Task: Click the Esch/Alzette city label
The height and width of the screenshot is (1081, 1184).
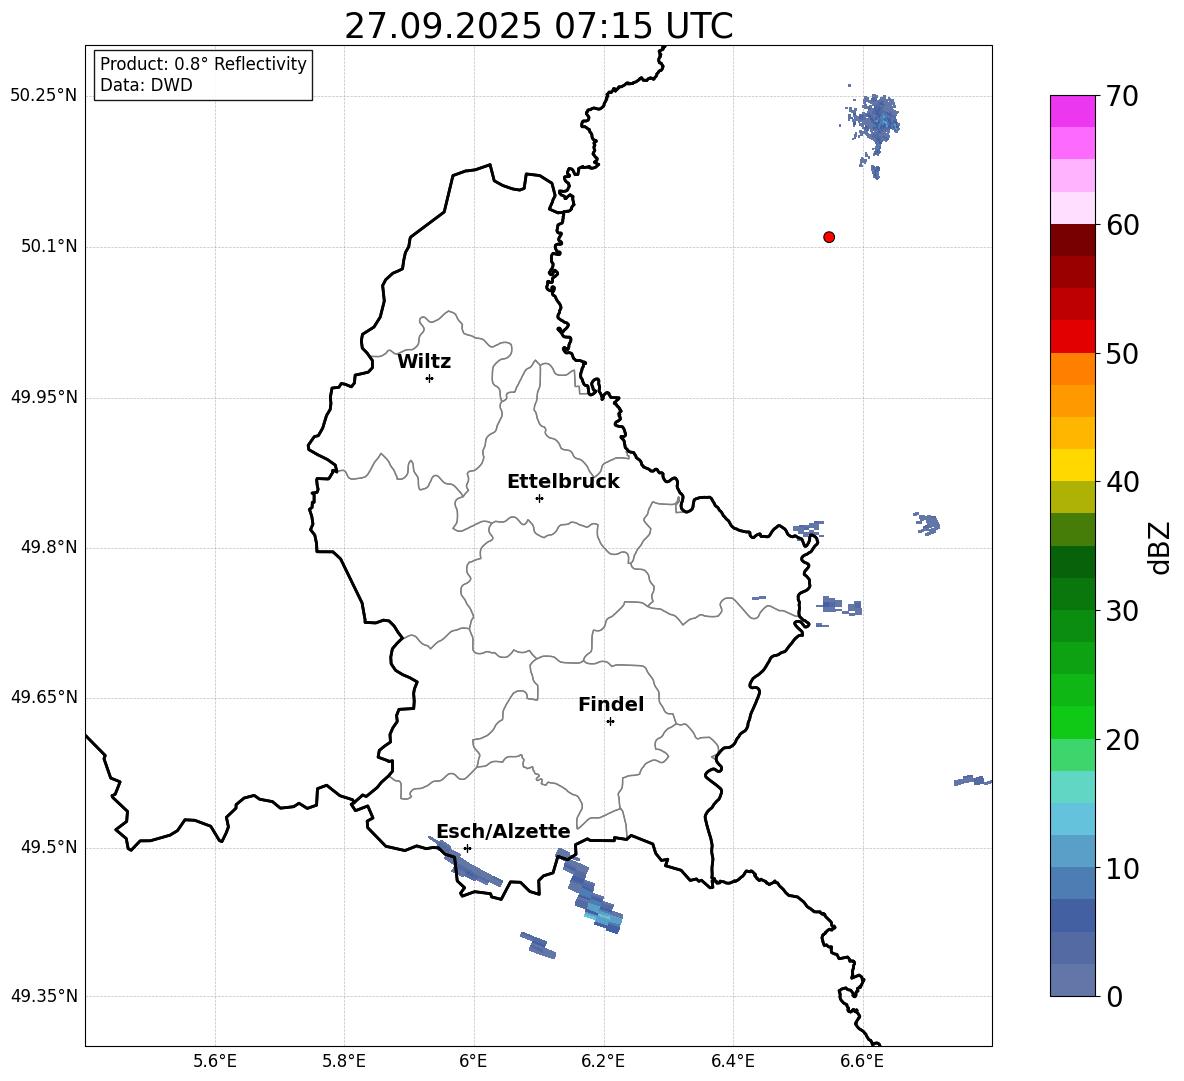Action: click(504, 831)
